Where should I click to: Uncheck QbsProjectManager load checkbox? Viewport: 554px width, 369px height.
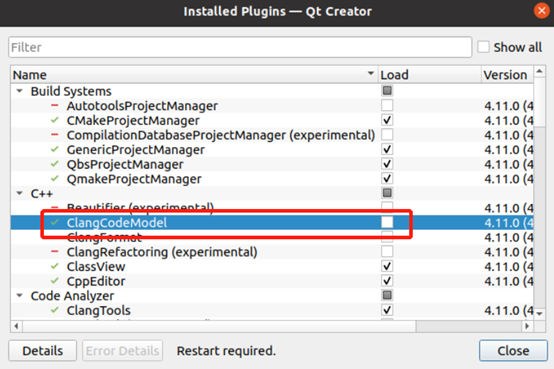387,164
